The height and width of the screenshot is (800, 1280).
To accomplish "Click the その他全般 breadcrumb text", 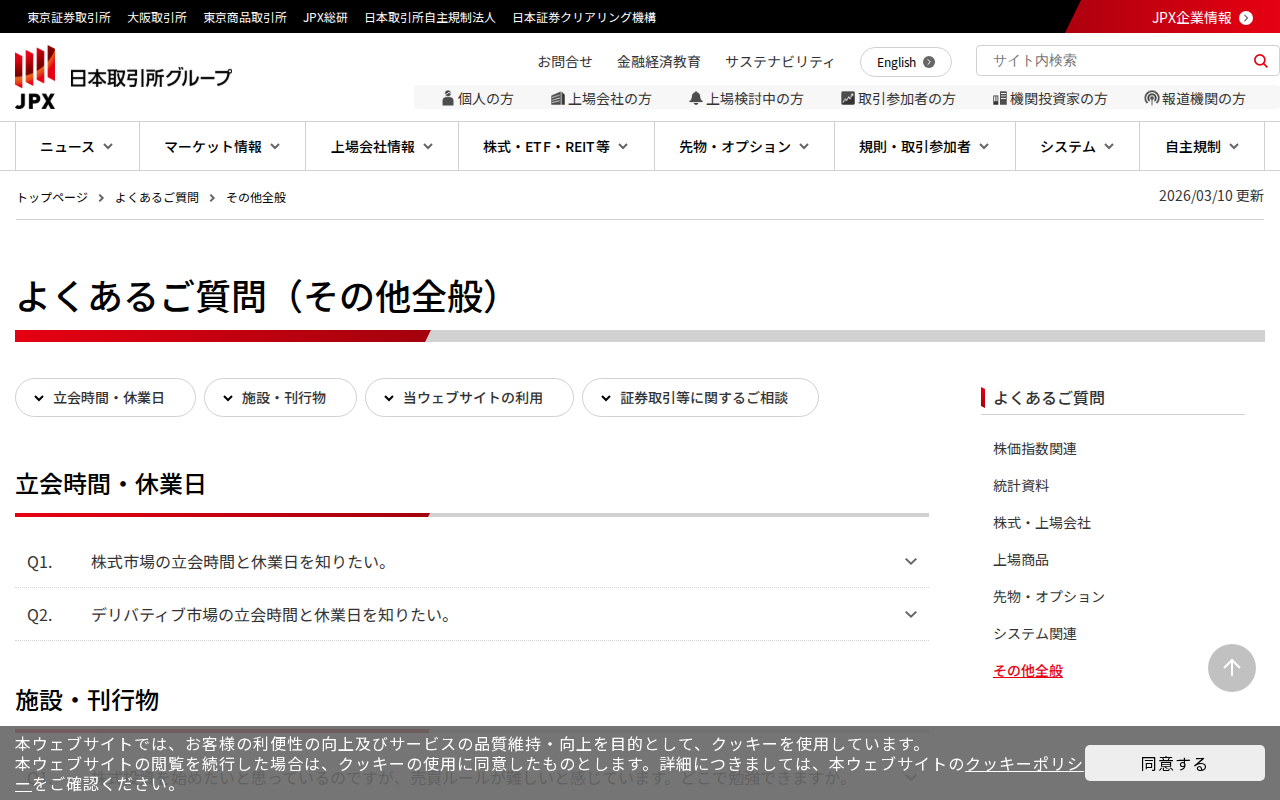I will click(256, 198).
